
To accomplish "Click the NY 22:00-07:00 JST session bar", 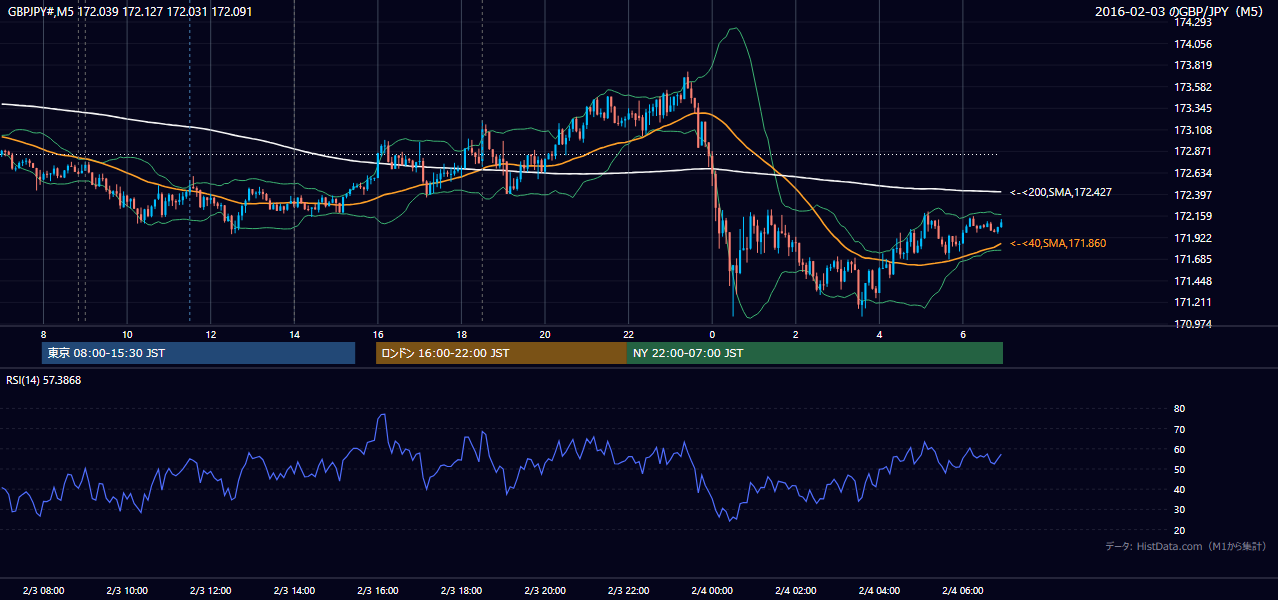I will pyautogui.click(x=815, y=353).
